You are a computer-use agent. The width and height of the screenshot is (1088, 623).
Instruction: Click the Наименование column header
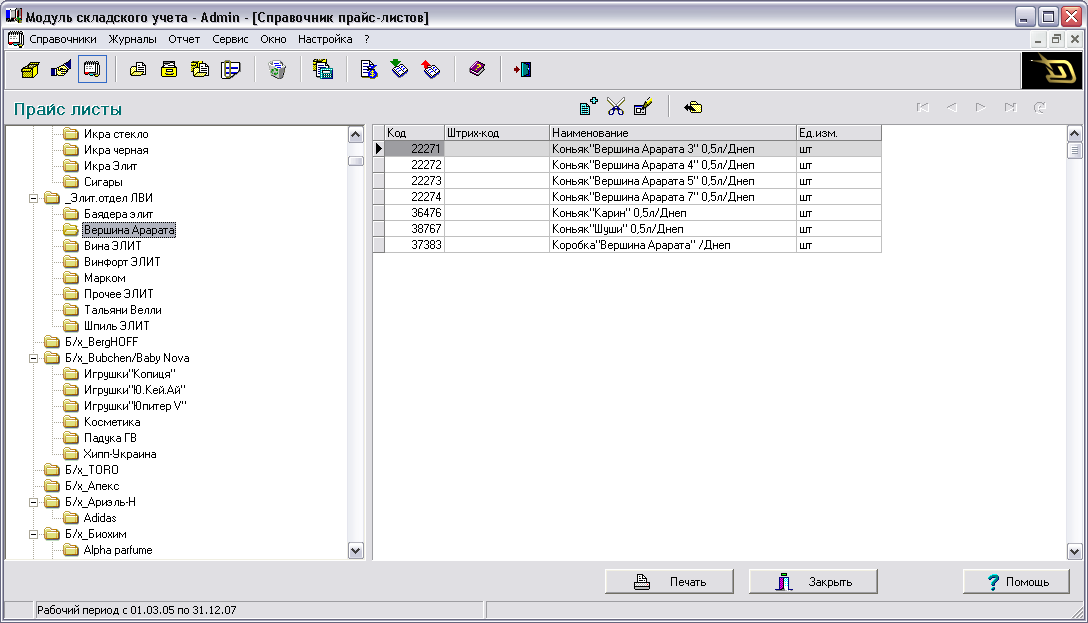coord(672,133)
